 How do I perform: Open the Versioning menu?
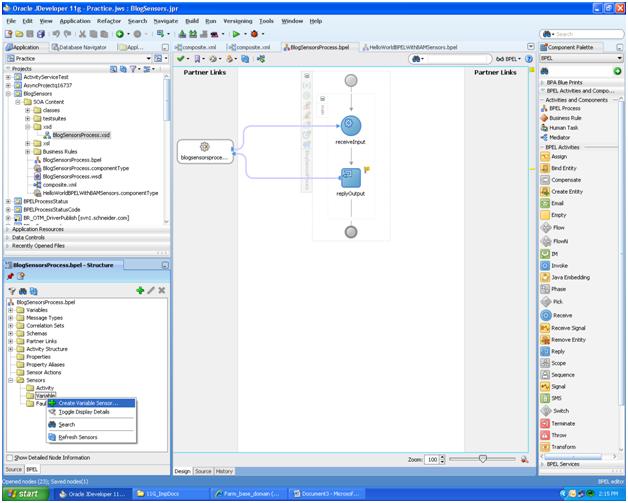click(238, 21)
